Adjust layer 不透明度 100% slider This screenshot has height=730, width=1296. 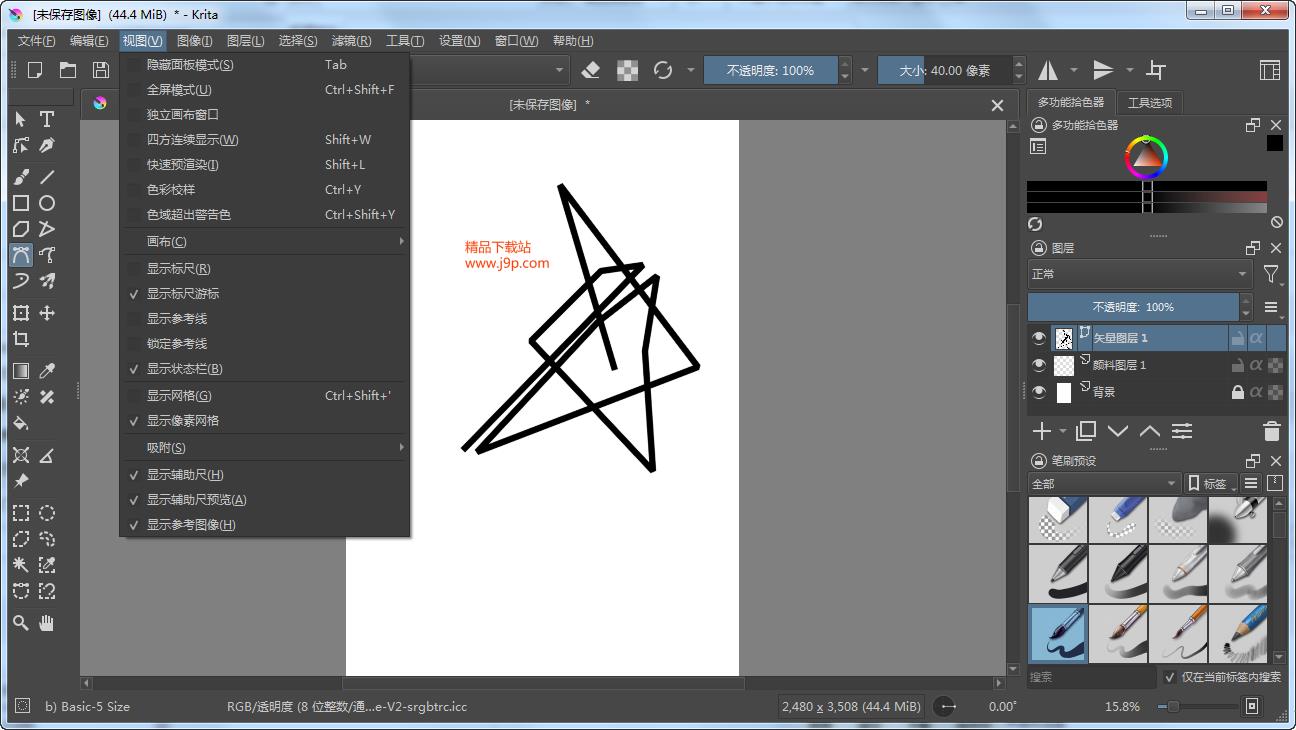1132,307
